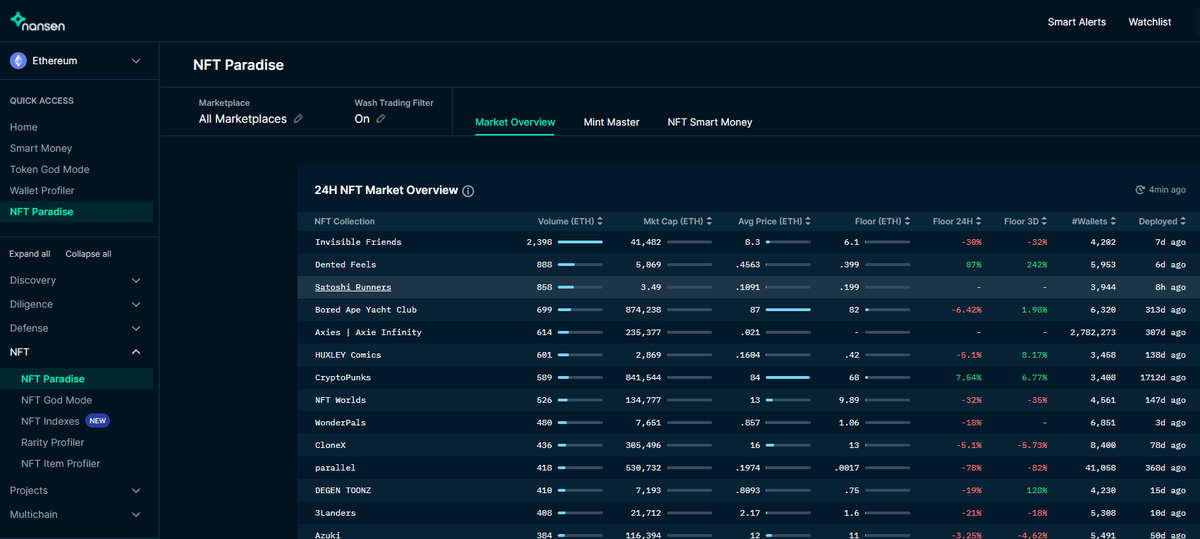Click CryptoPunks avg price bar

[x=788, y=377]
